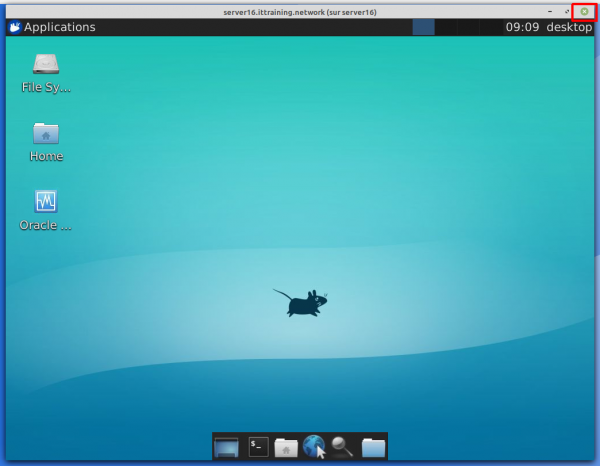The height and width of the screenshot is (466, 600).
Task: Open the desktop user menu
Action: pos(569,27)
